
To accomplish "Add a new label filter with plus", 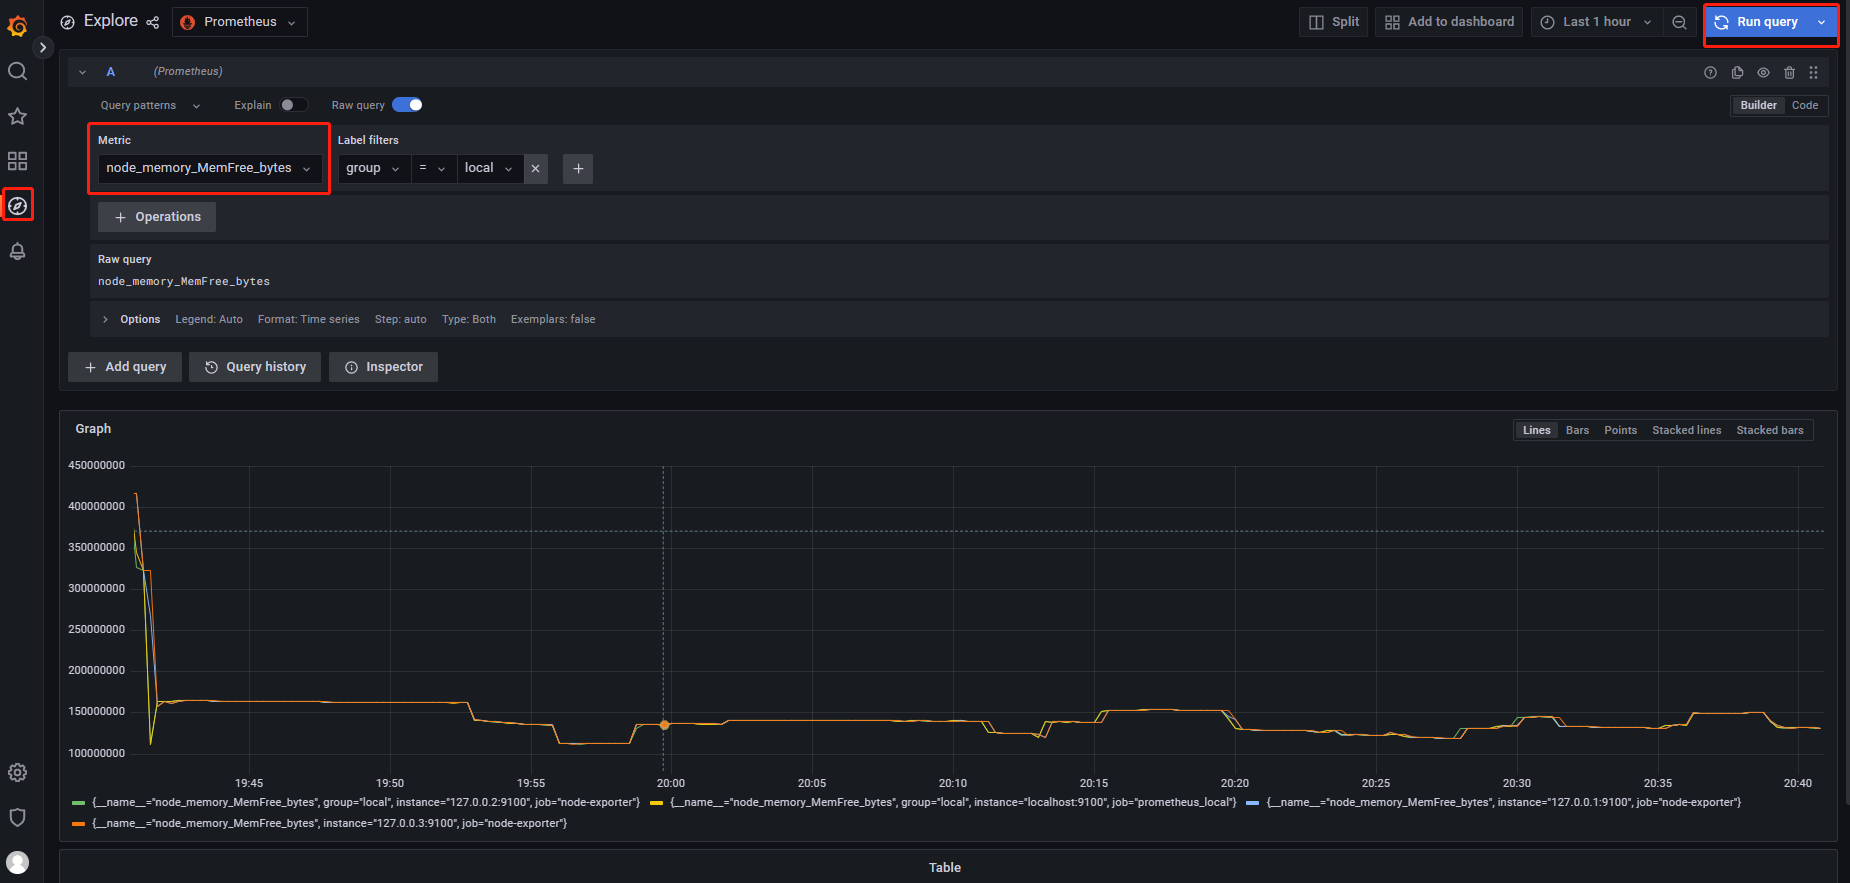I will pyautogui.click(x=578, y=168).
